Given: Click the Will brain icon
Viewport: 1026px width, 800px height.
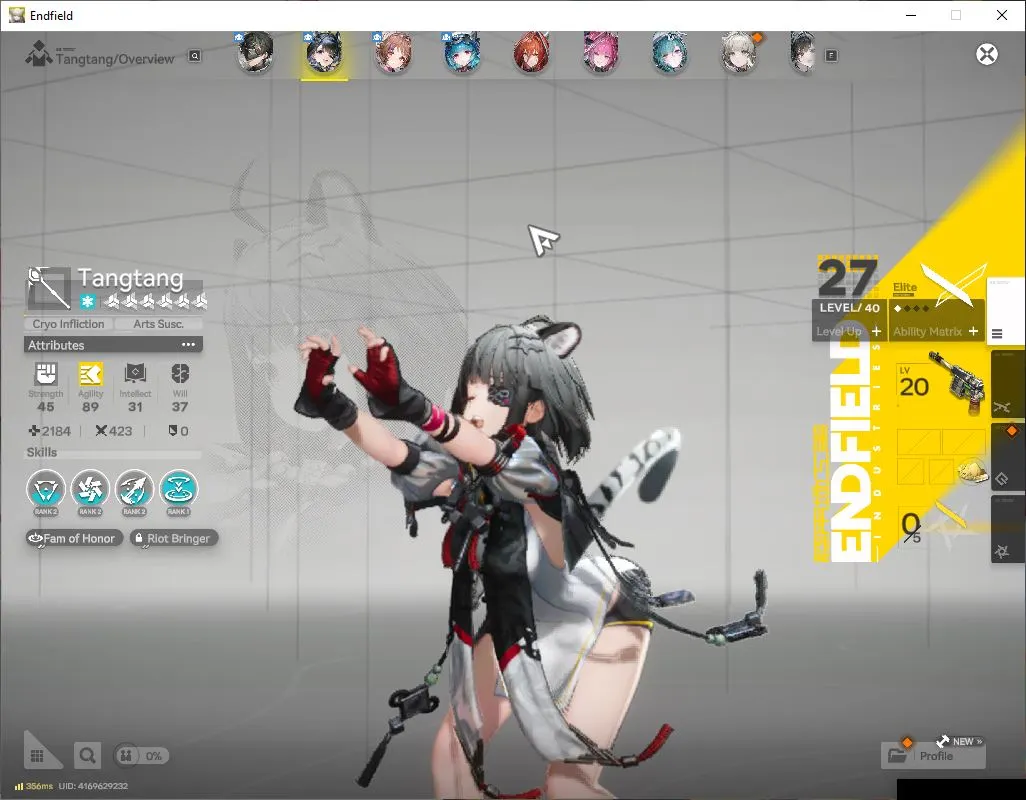Looking at the screenshot, I should 180,374.
